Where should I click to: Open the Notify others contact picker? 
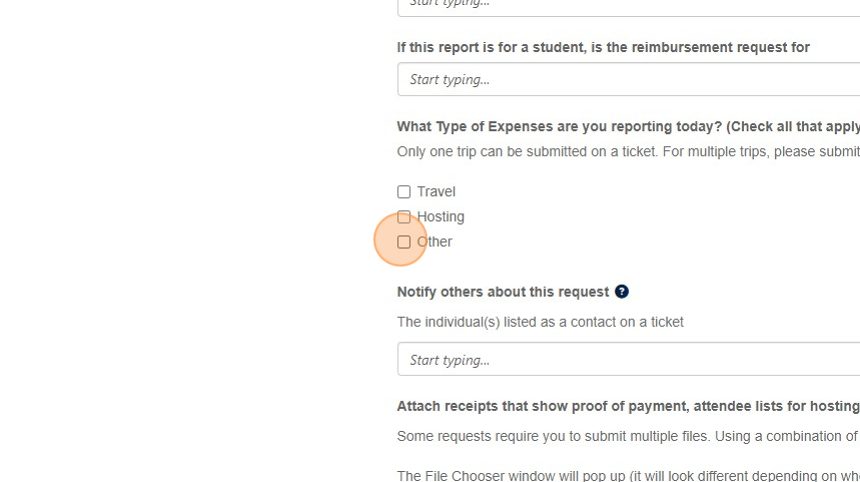pos(628,359)
